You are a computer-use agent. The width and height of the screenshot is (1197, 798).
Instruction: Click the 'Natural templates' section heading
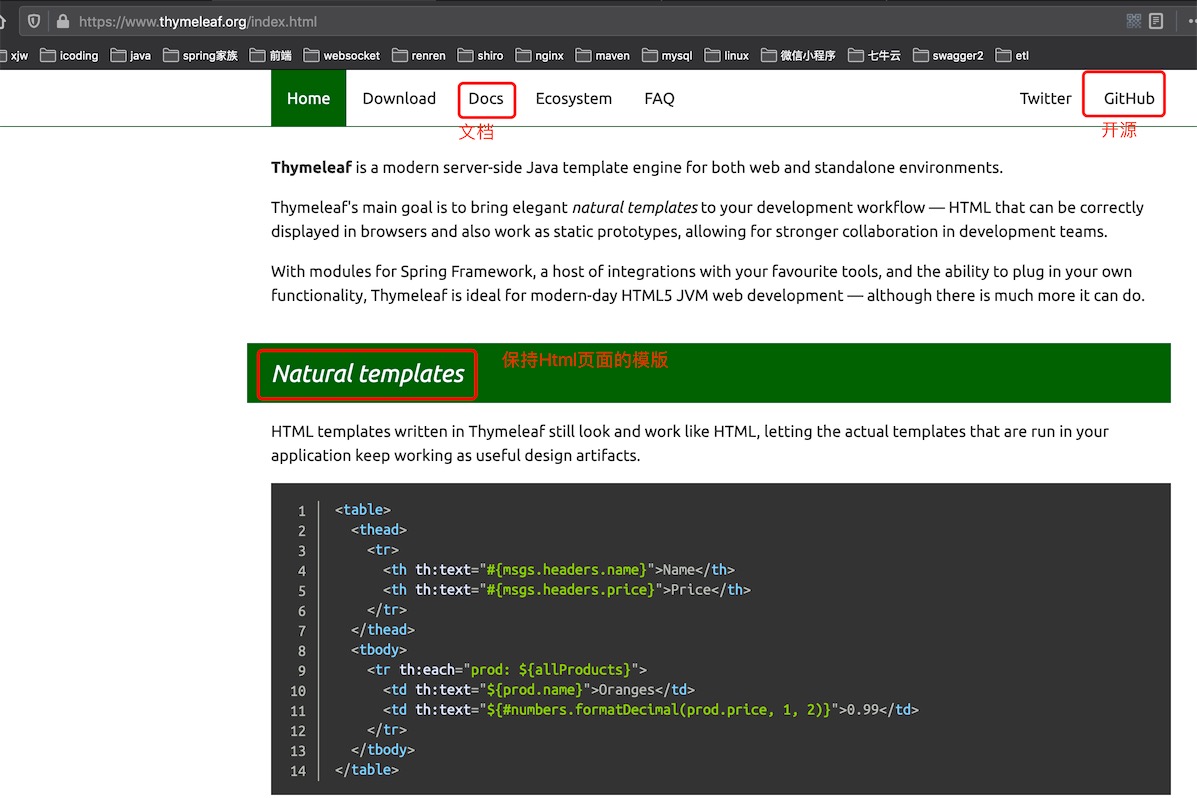tap(368, 373)
